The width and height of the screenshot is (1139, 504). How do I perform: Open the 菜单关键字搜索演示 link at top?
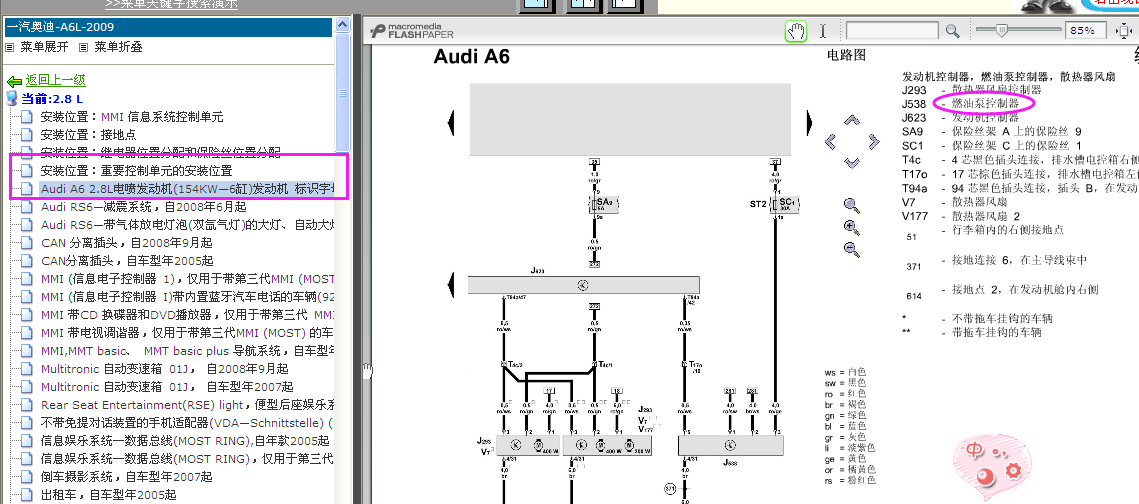[x=171, y=5]
